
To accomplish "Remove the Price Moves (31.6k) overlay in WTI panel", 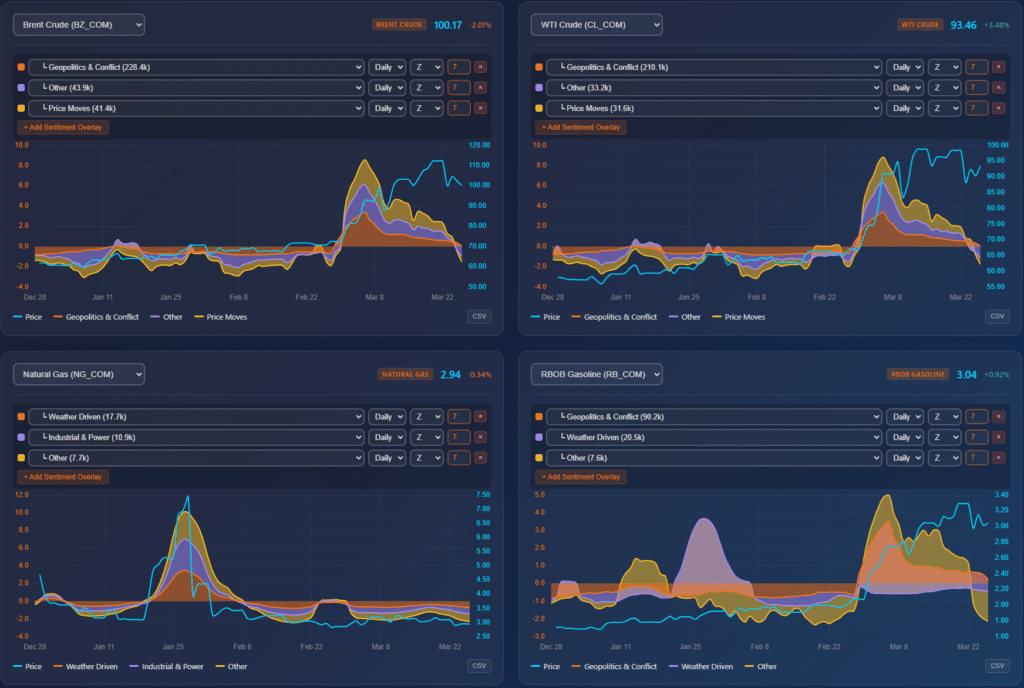I will (x=999, y=108).
